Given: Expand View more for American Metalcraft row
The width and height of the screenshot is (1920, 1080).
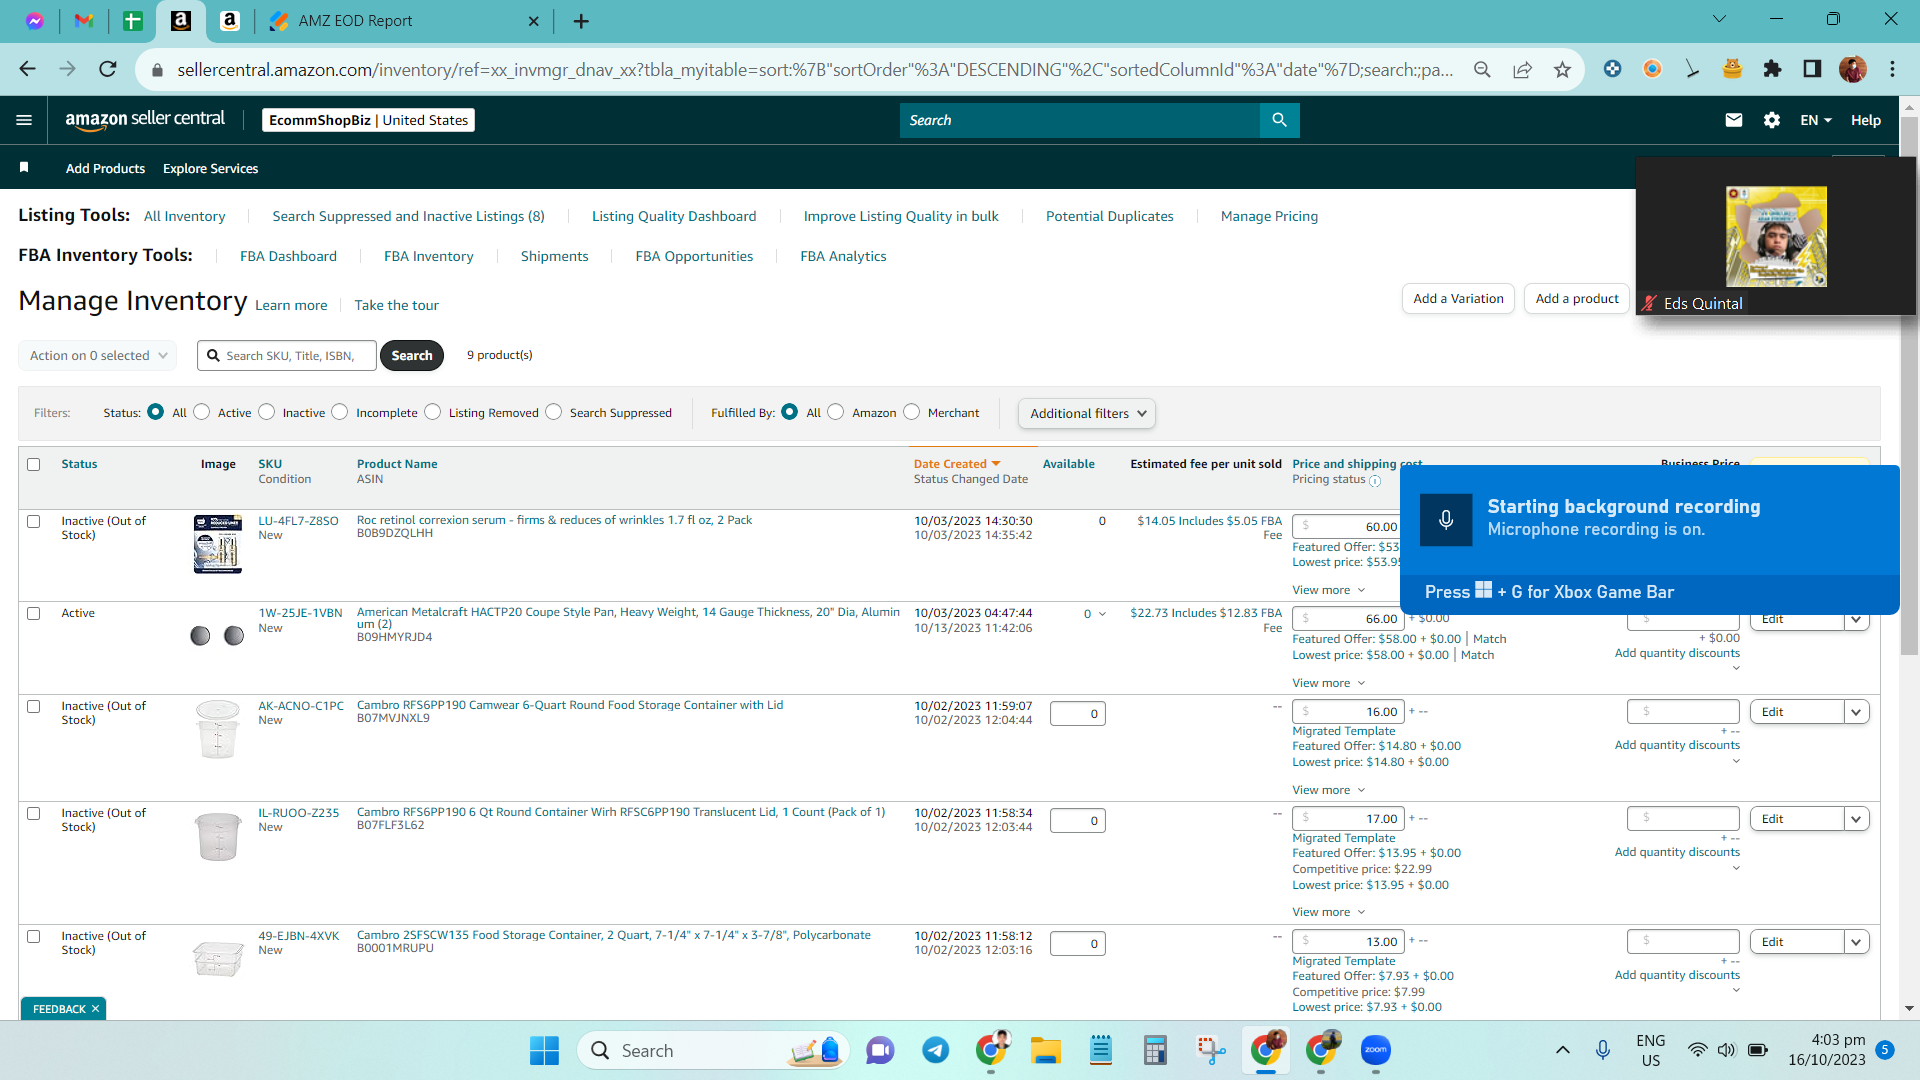Looking at the screenshot, I should tap(1328, 683).
